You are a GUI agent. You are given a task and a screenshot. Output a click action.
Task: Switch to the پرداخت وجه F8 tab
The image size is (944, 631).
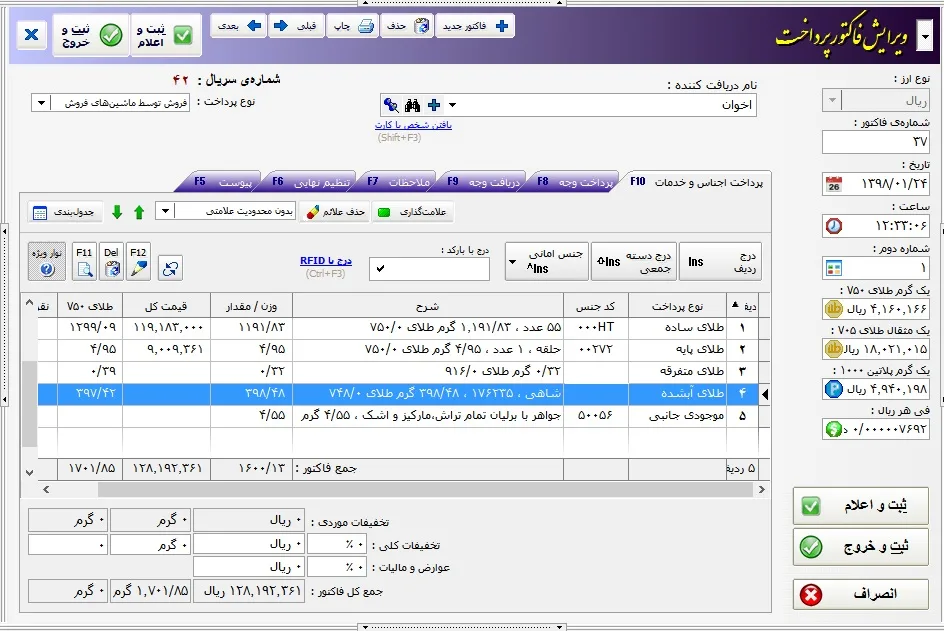click(x=576, y=181)
